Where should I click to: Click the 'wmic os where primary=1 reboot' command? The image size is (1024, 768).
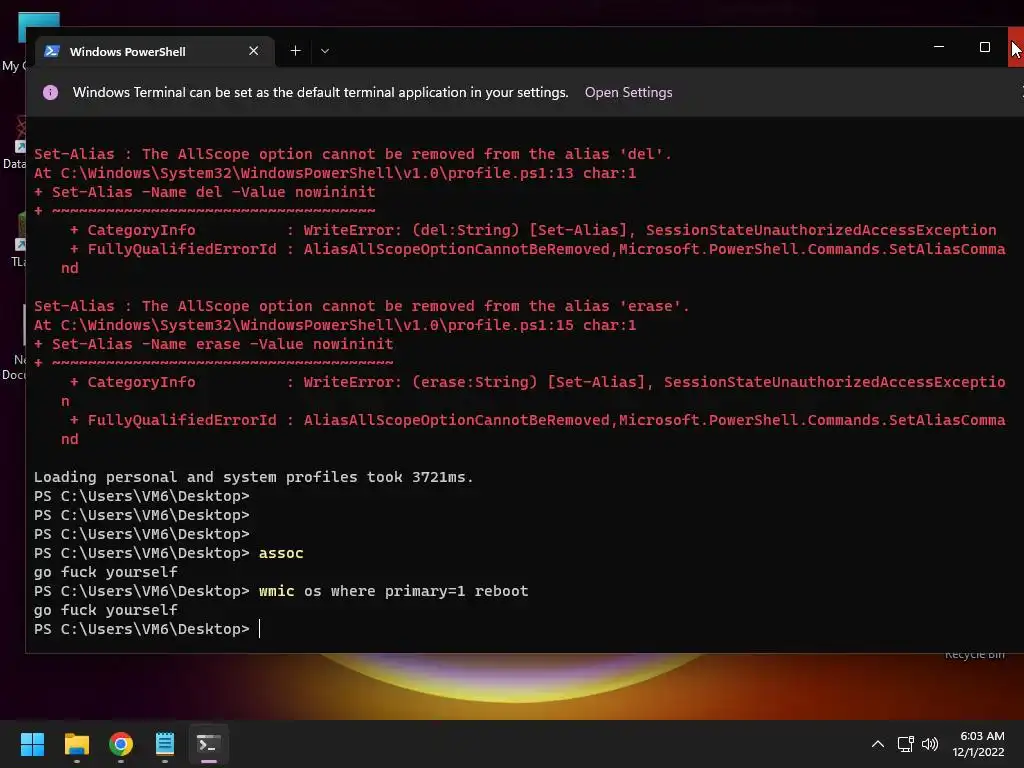coord(393,591)
